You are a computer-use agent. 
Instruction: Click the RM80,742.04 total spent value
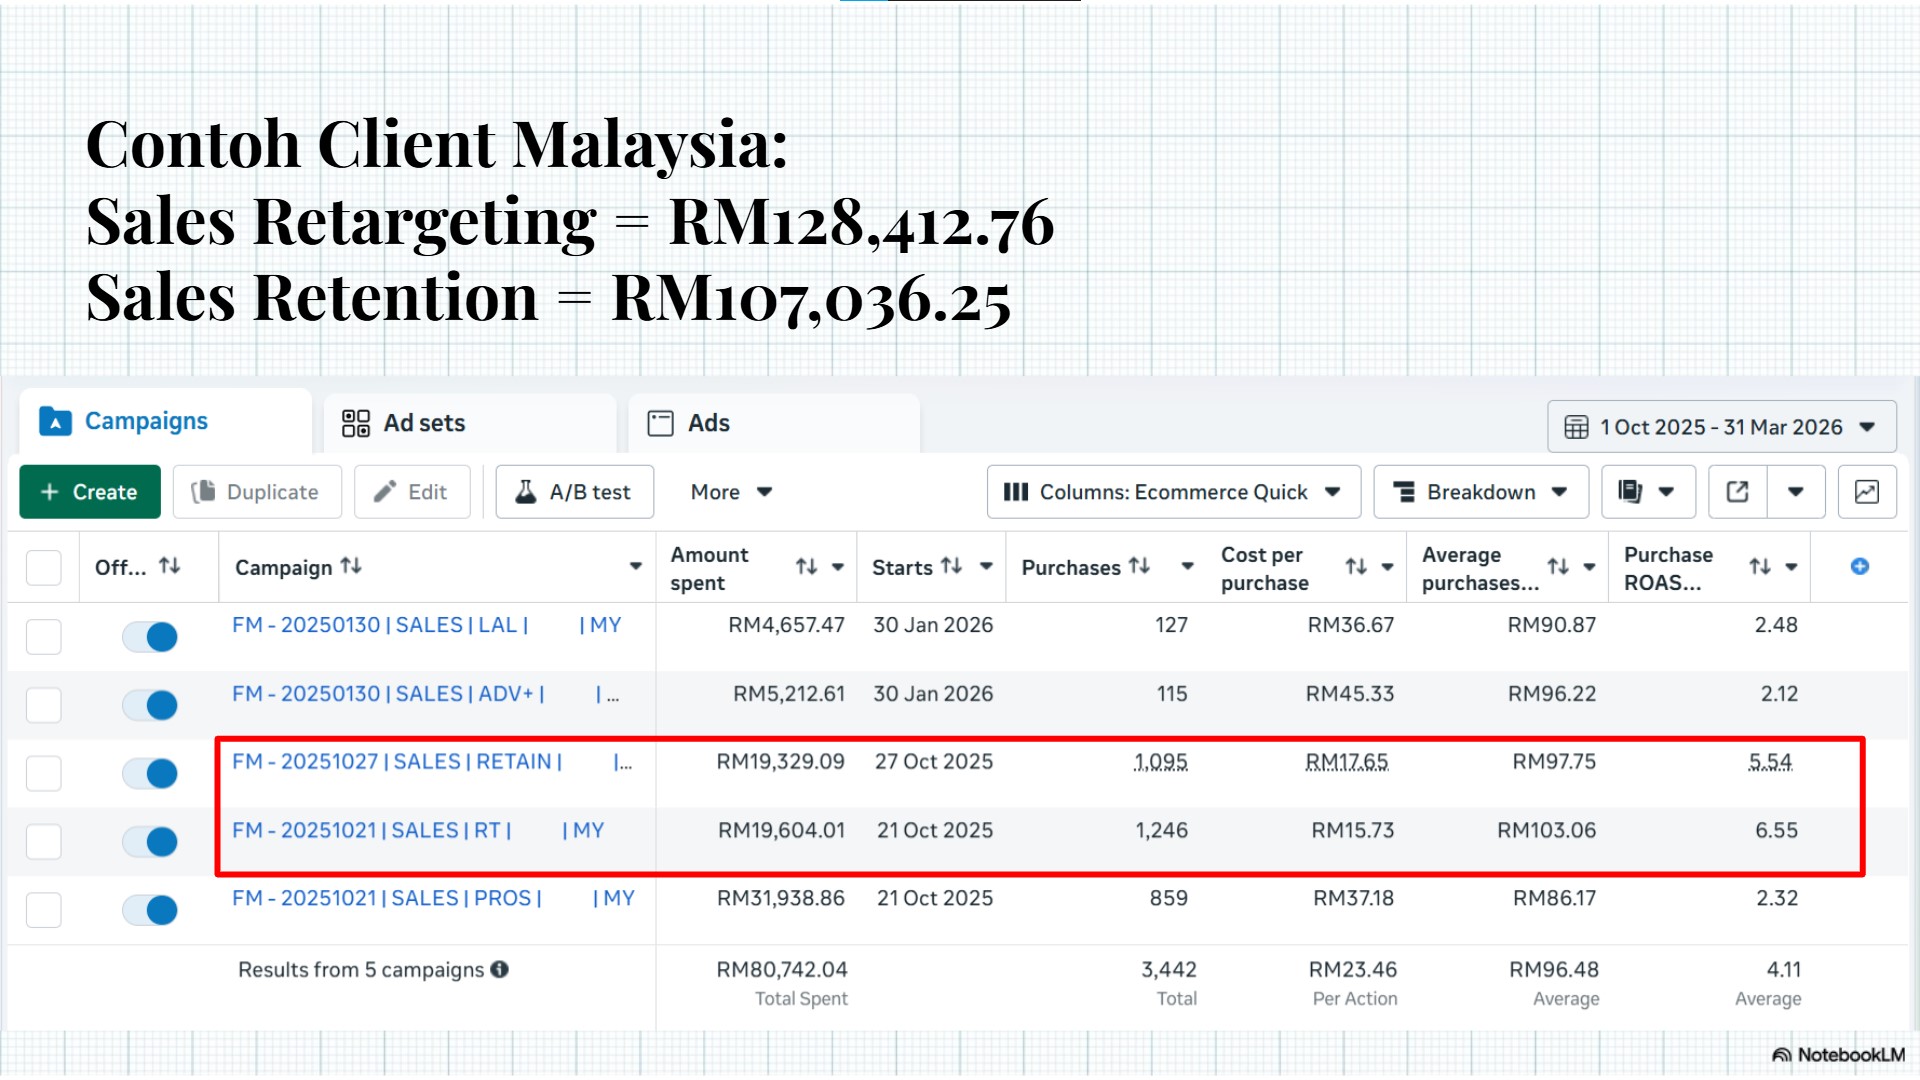[782, 969]
